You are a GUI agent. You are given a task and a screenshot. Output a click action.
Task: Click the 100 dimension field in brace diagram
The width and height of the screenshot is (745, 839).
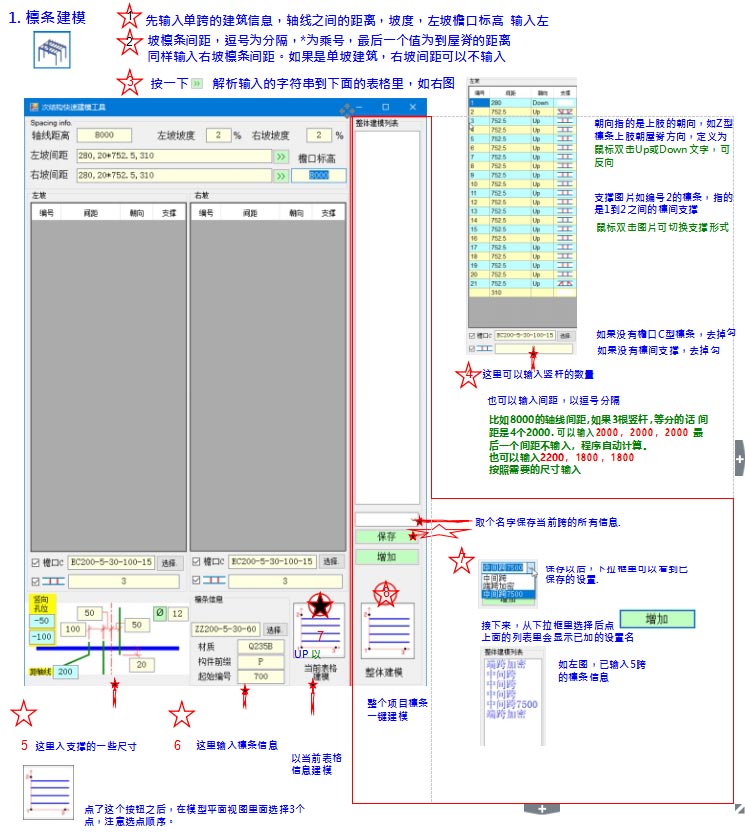73,630
